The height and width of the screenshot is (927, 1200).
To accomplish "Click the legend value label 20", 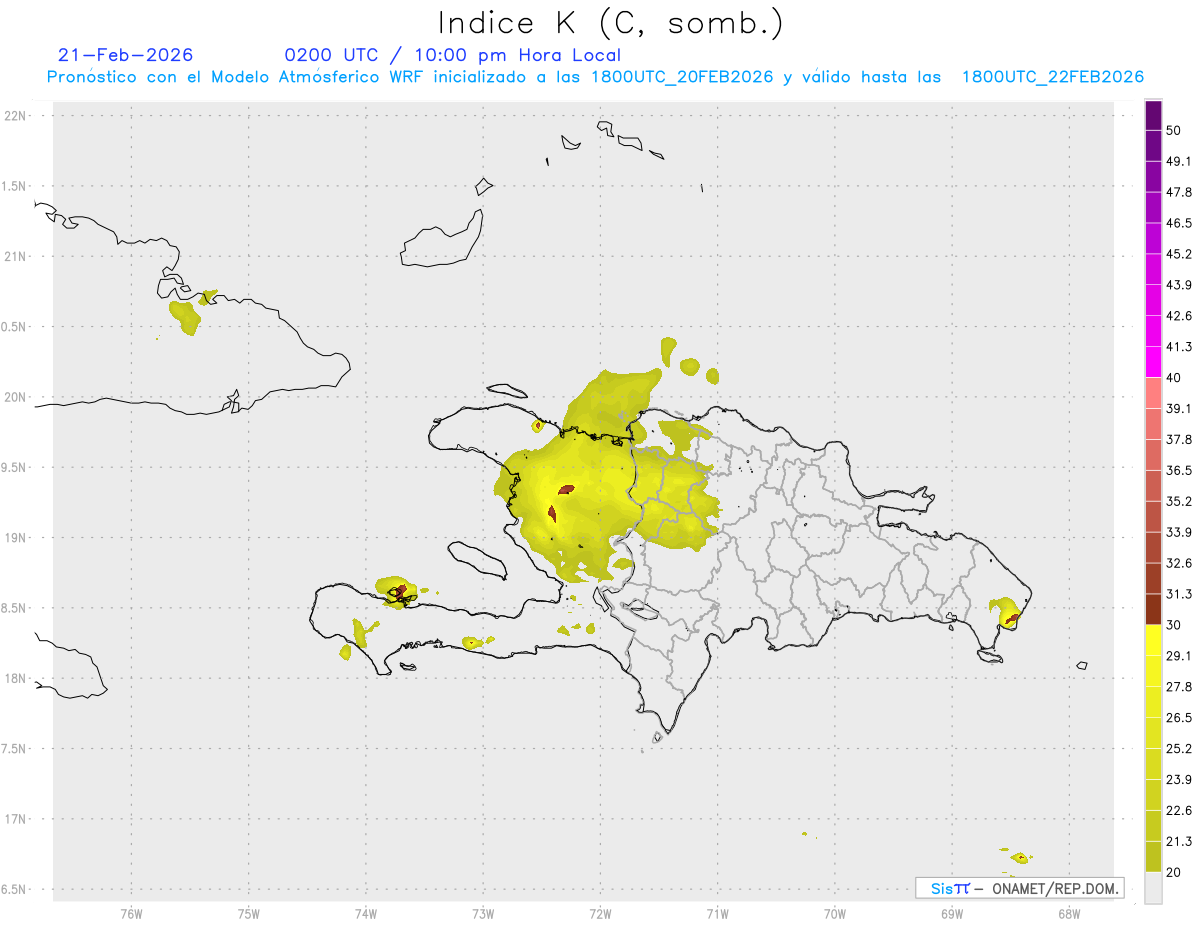I will point(1173,872).
